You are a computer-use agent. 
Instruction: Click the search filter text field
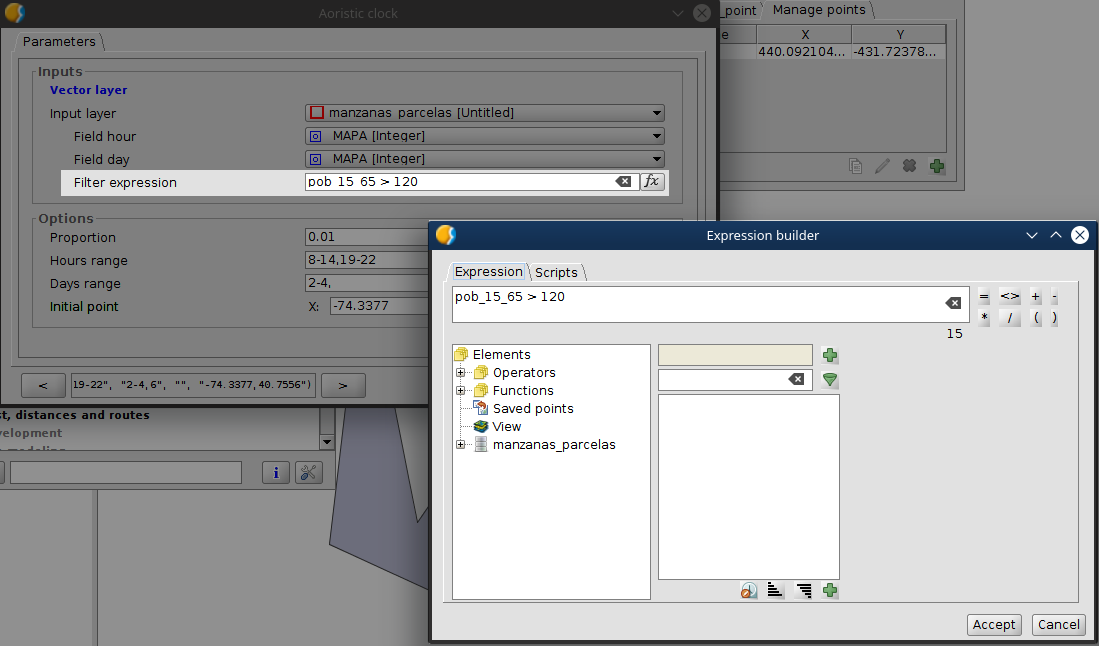(724, 380)
